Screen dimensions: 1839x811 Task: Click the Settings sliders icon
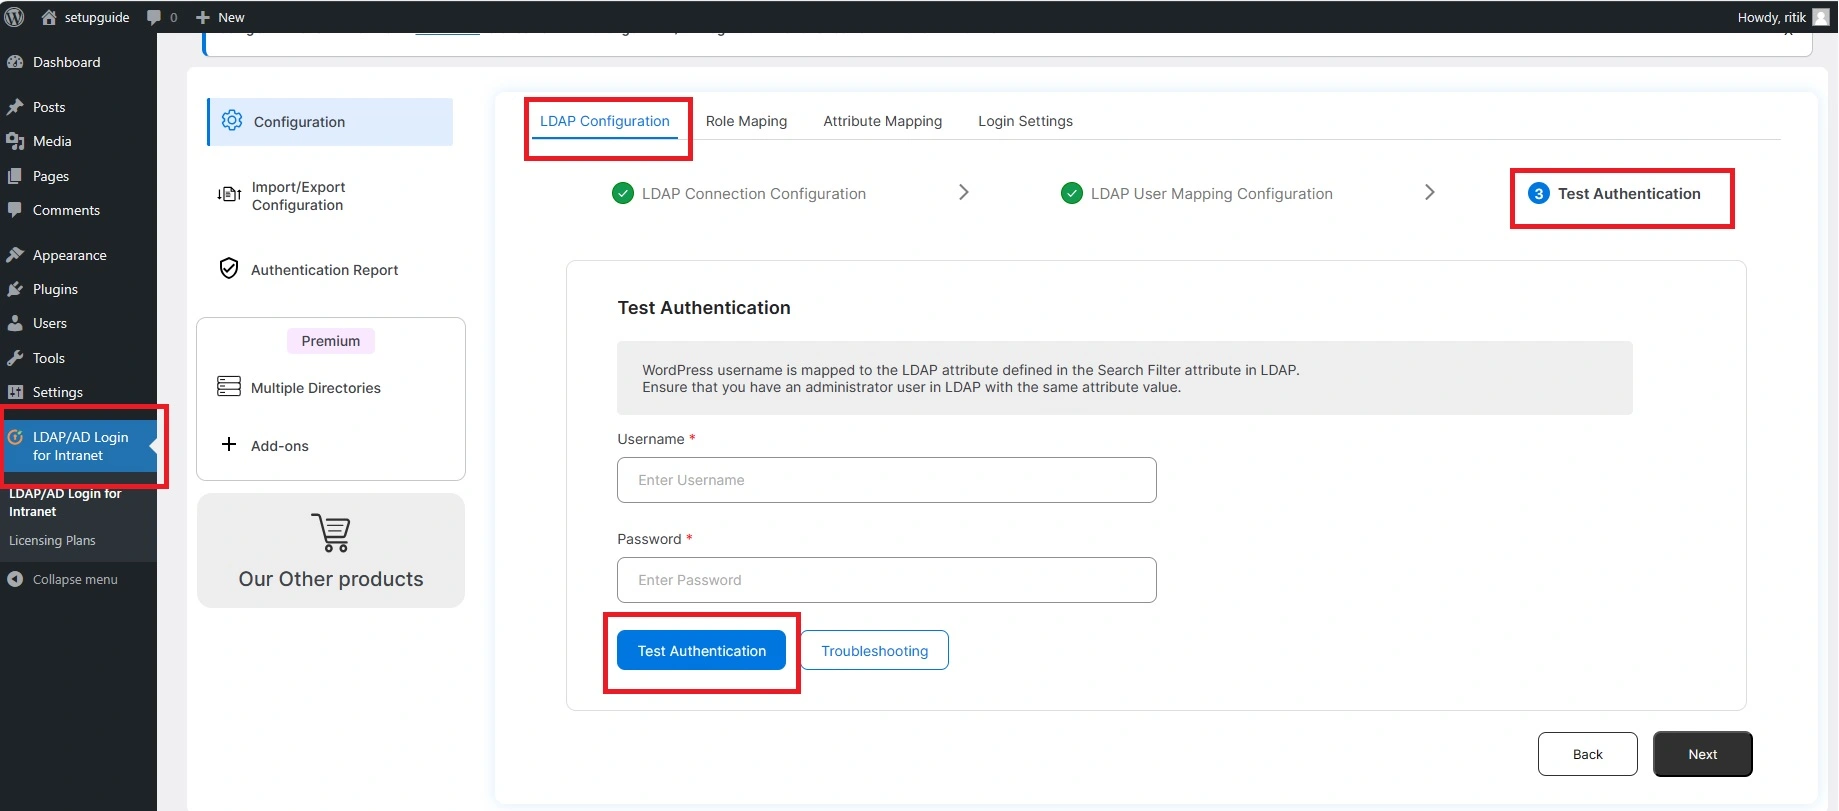(x=15, y=392)
